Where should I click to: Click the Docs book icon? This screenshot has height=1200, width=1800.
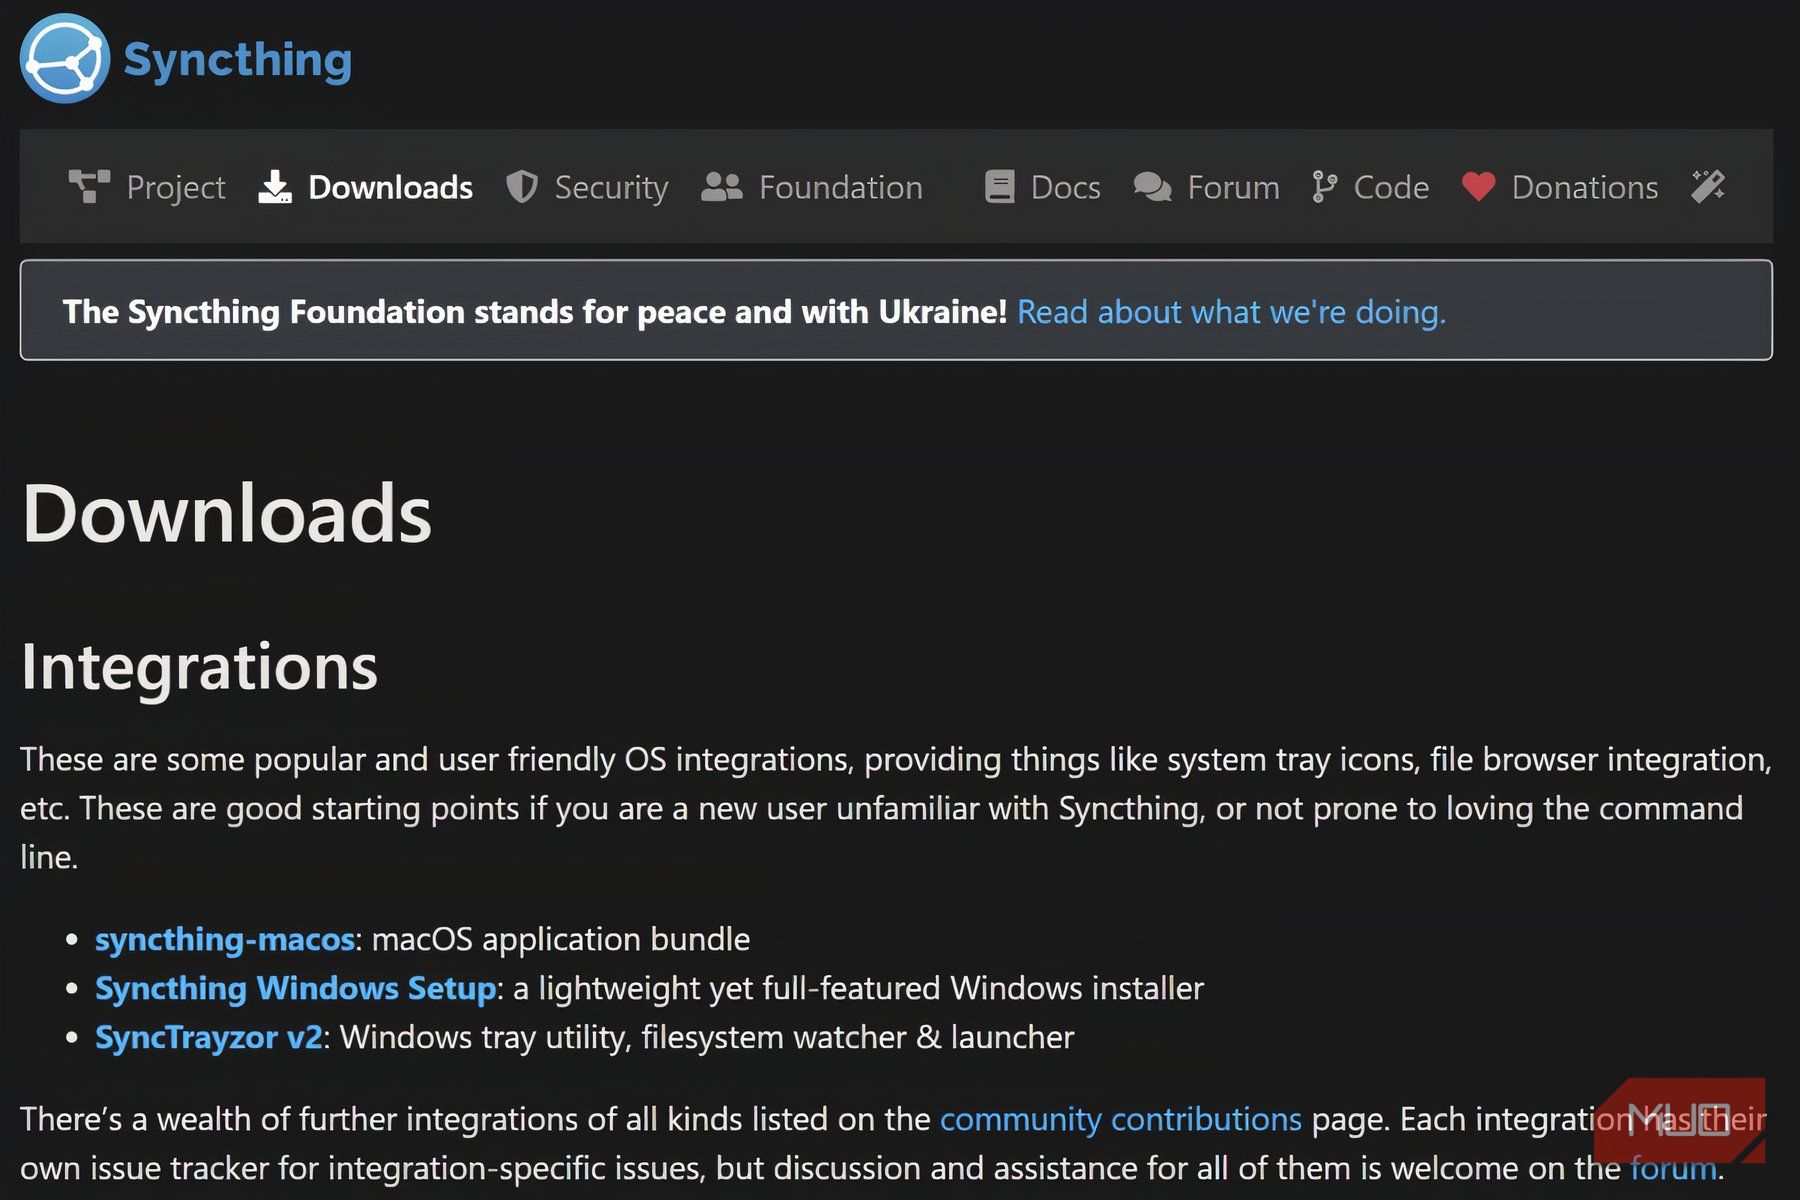click(x=999, y=187)
